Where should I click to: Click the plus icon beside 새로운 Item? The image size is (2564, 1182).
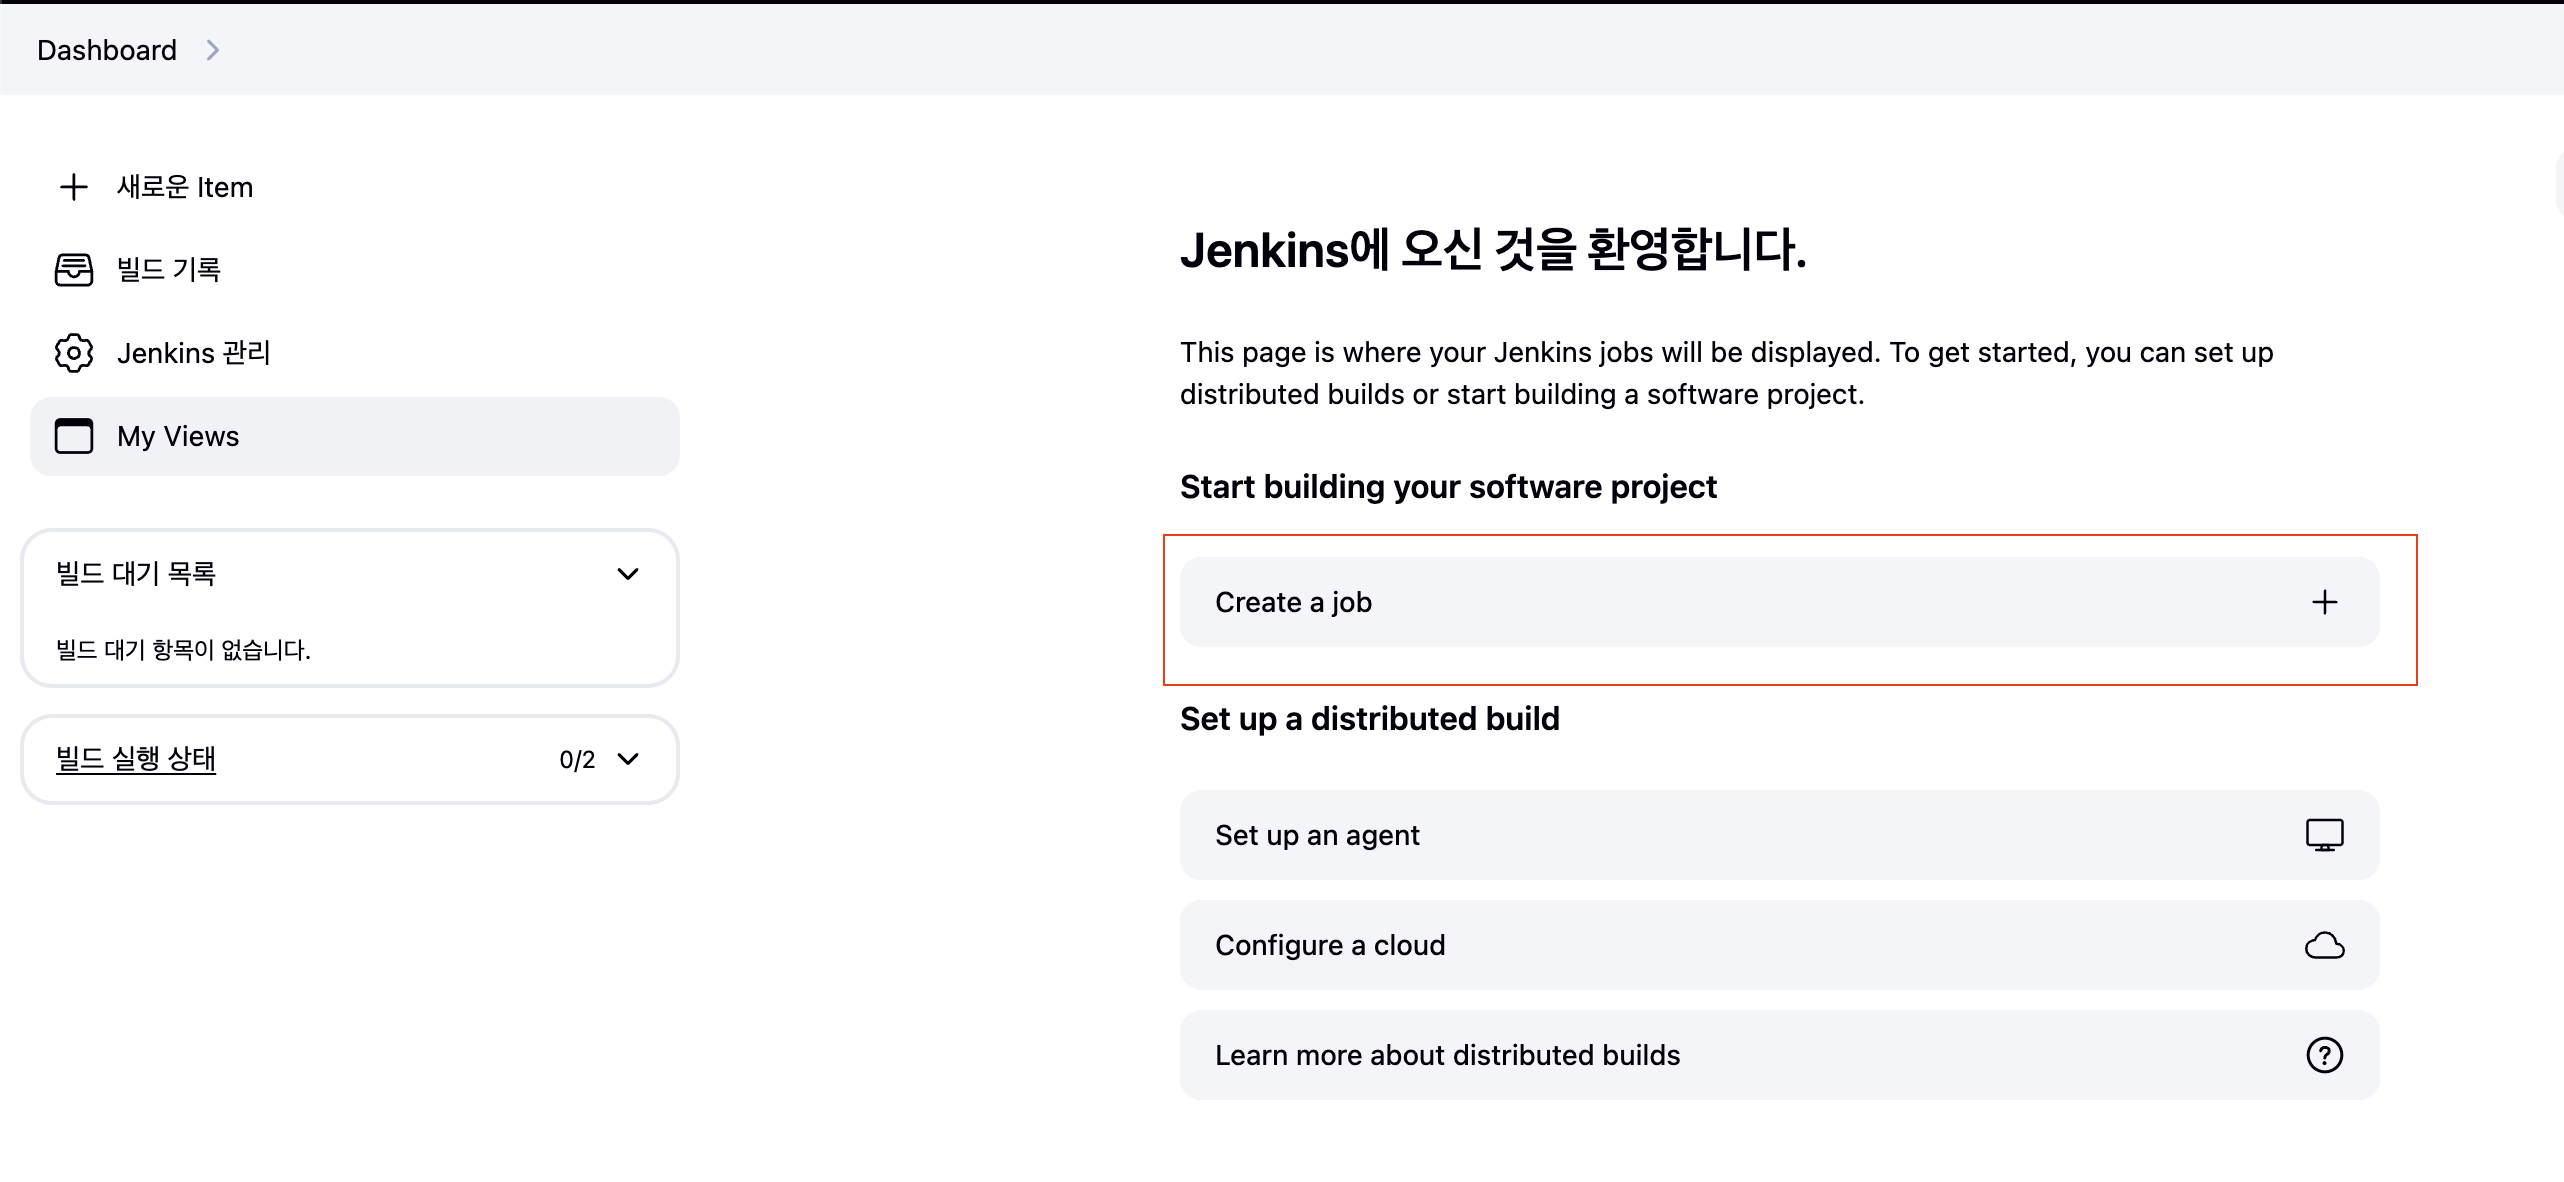[x=74, y=187]
